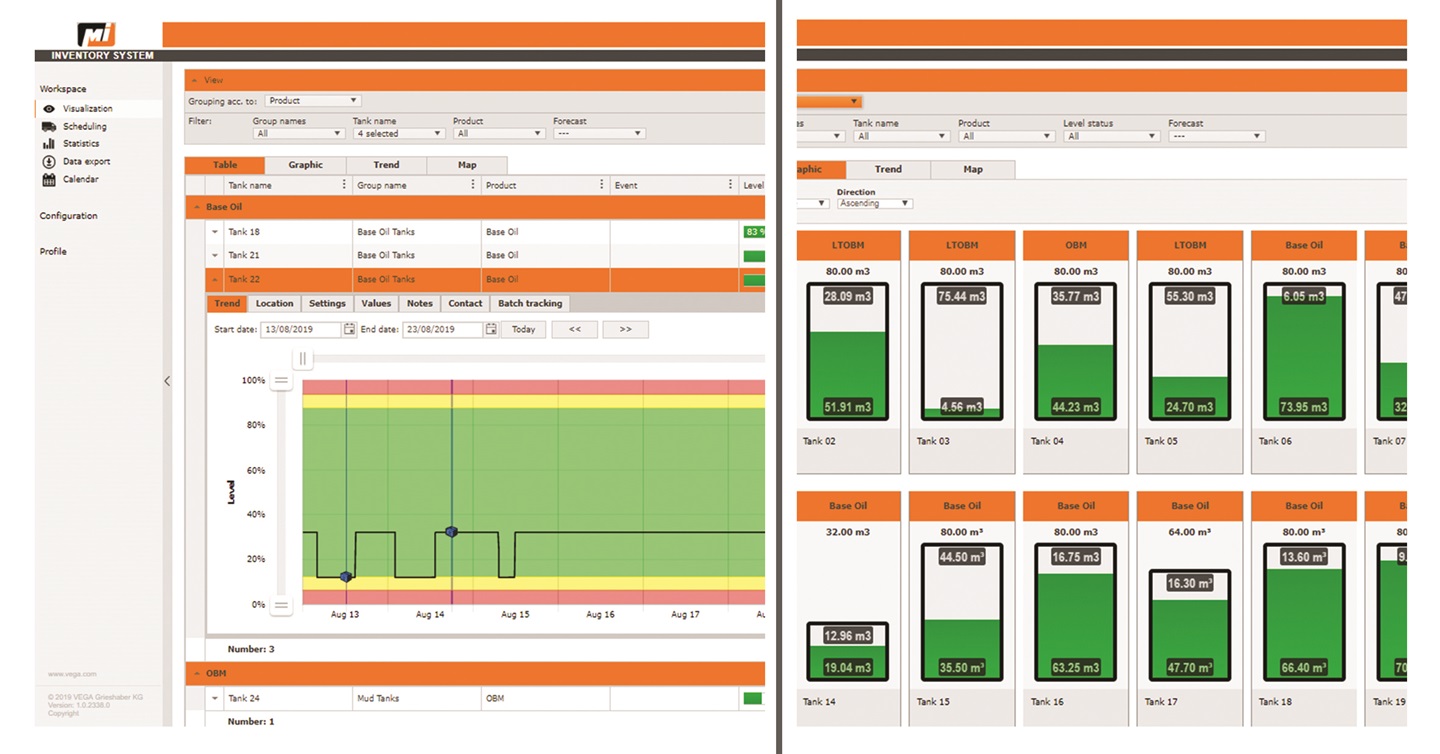Click the Scheduling truck icon

tap(49, 127)
